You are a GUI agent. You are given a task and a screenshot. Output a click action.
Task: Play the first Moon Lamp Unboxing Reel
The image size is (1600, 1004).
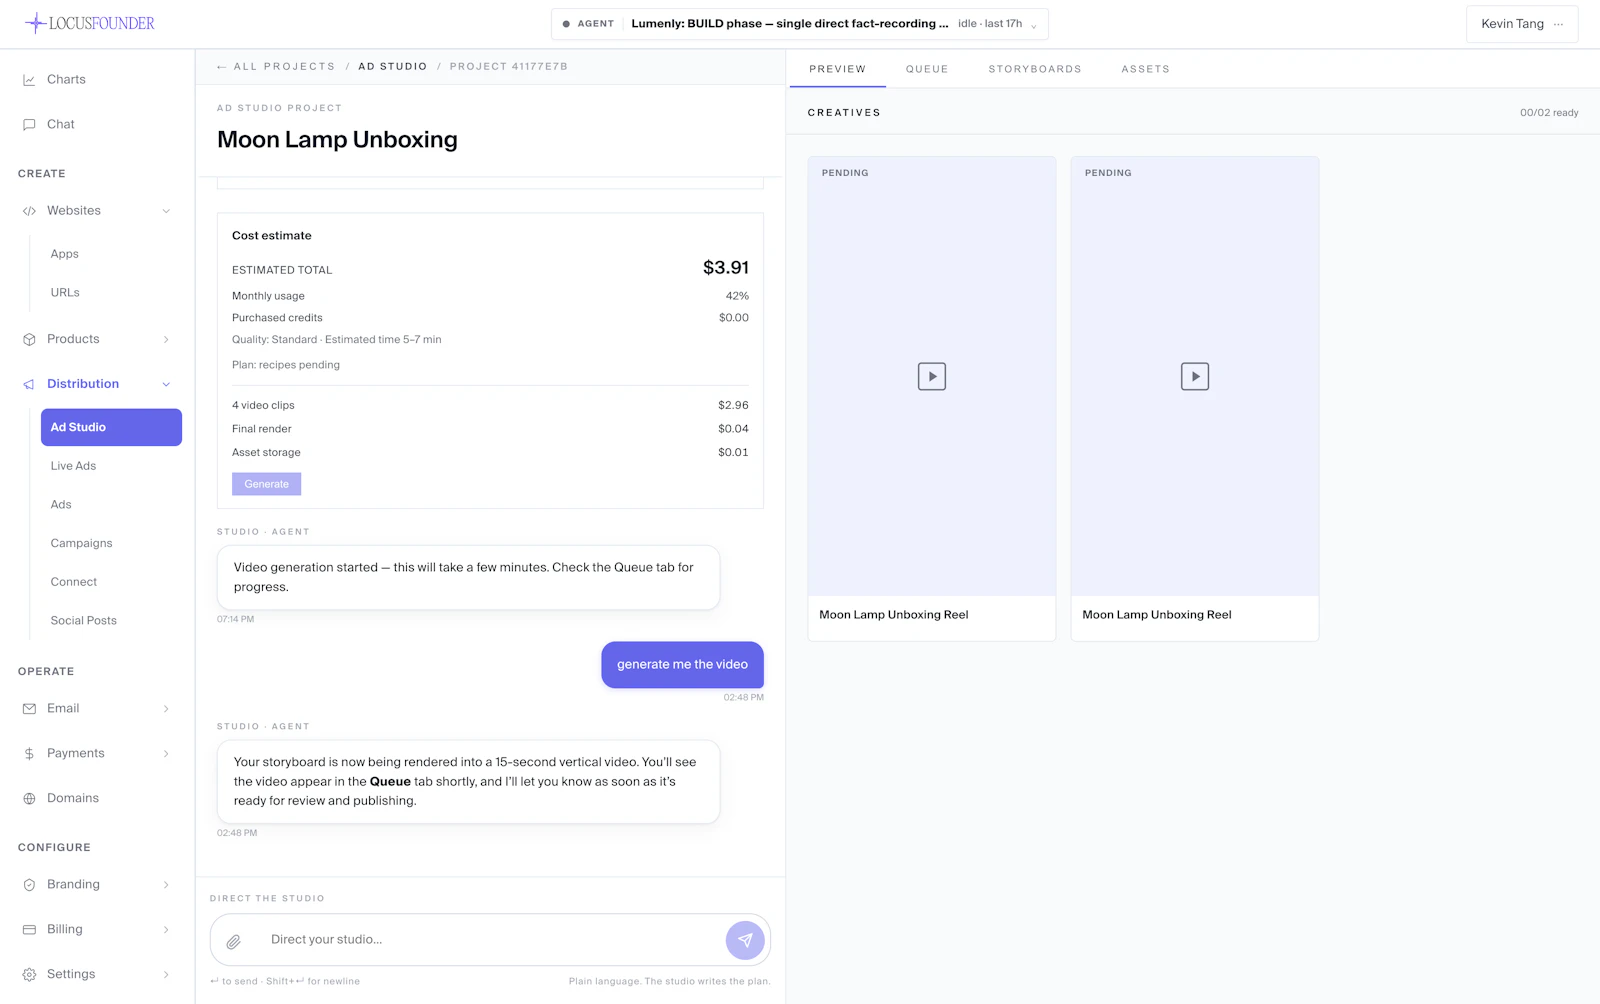point(932,377)
